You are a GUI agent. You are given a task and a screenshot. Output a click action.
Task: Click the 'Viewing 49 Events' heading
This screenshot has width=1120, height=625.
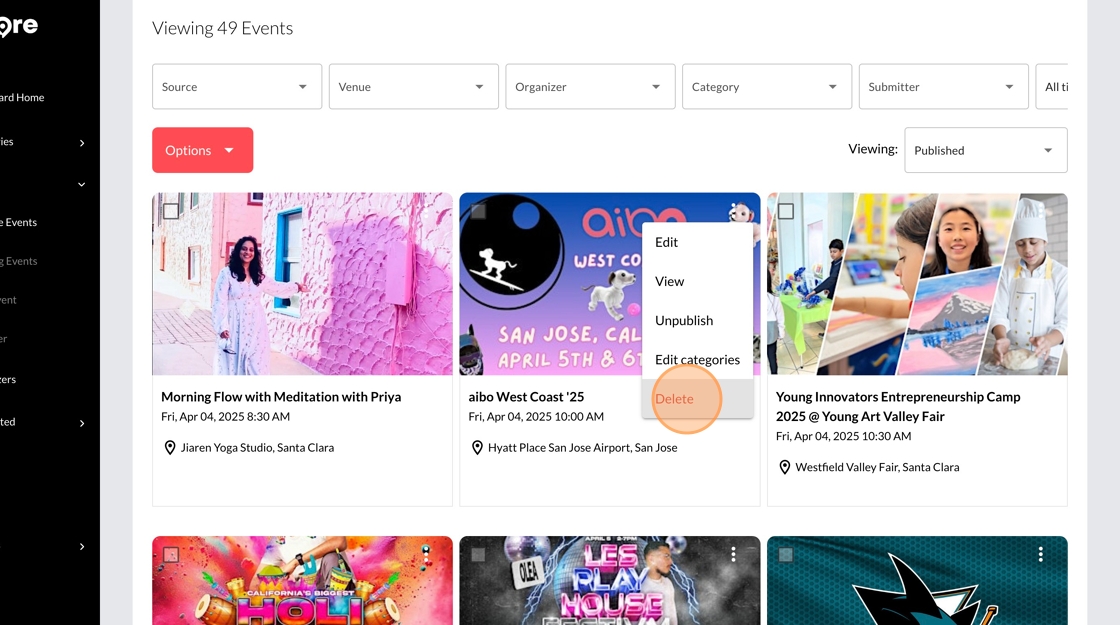(222, 28)
